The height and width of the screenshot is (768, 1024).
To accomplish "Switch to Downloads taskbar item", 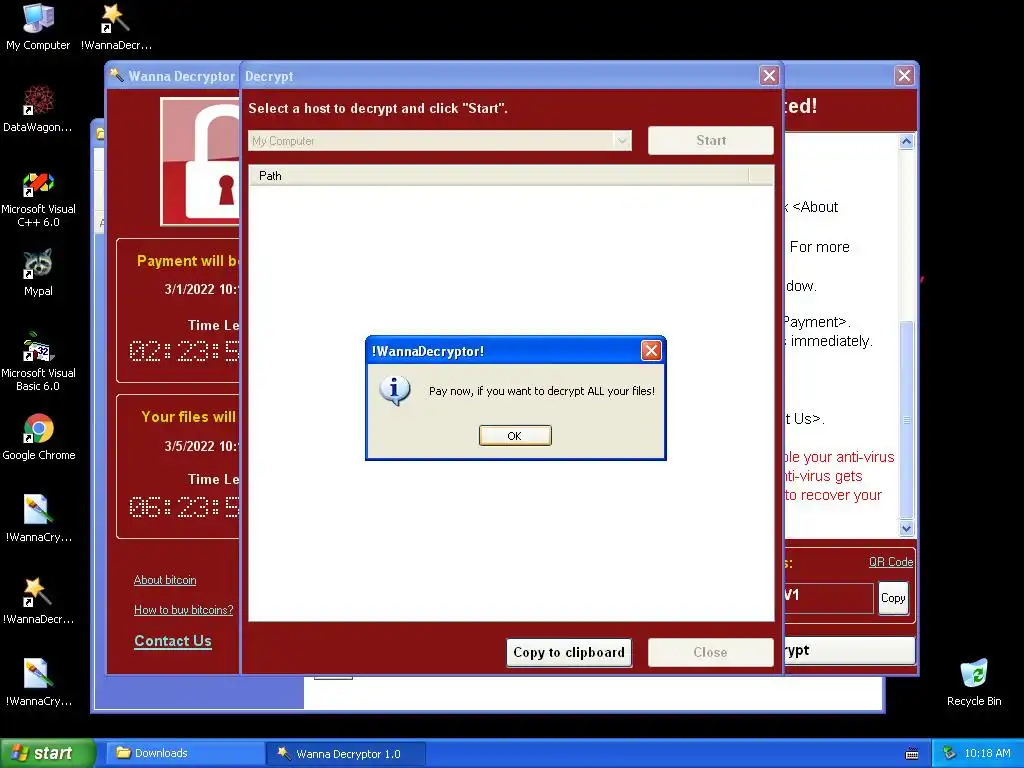I will [185, 753].
